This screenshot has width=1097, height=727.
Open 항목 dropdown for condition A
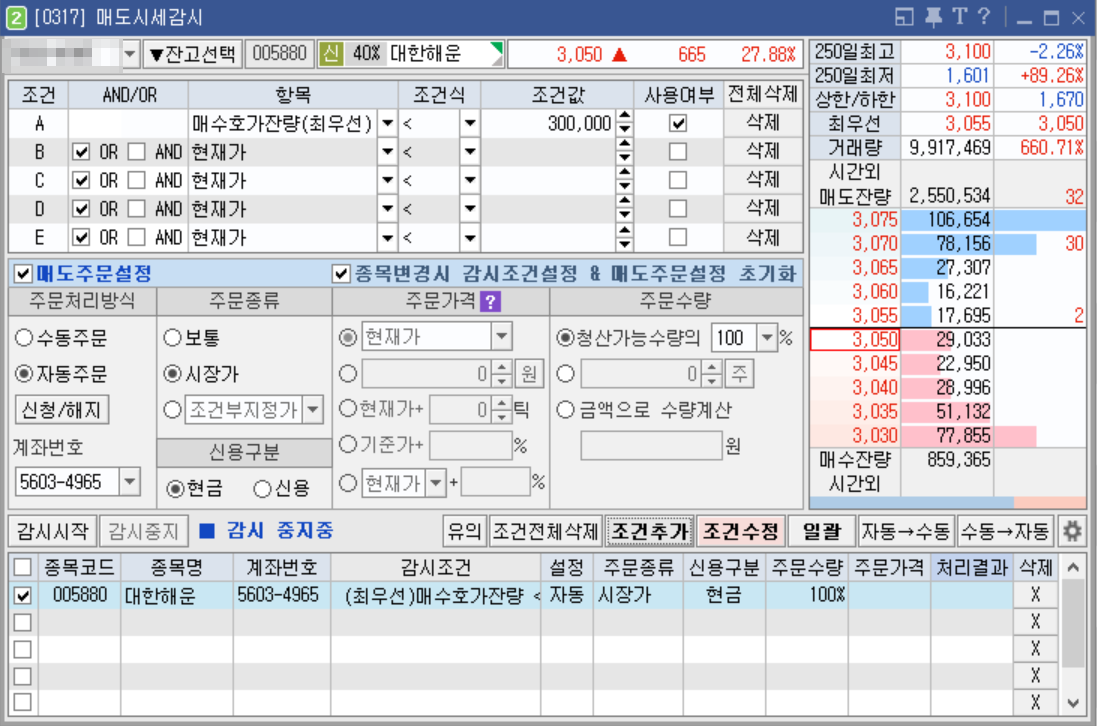point(388,124)
